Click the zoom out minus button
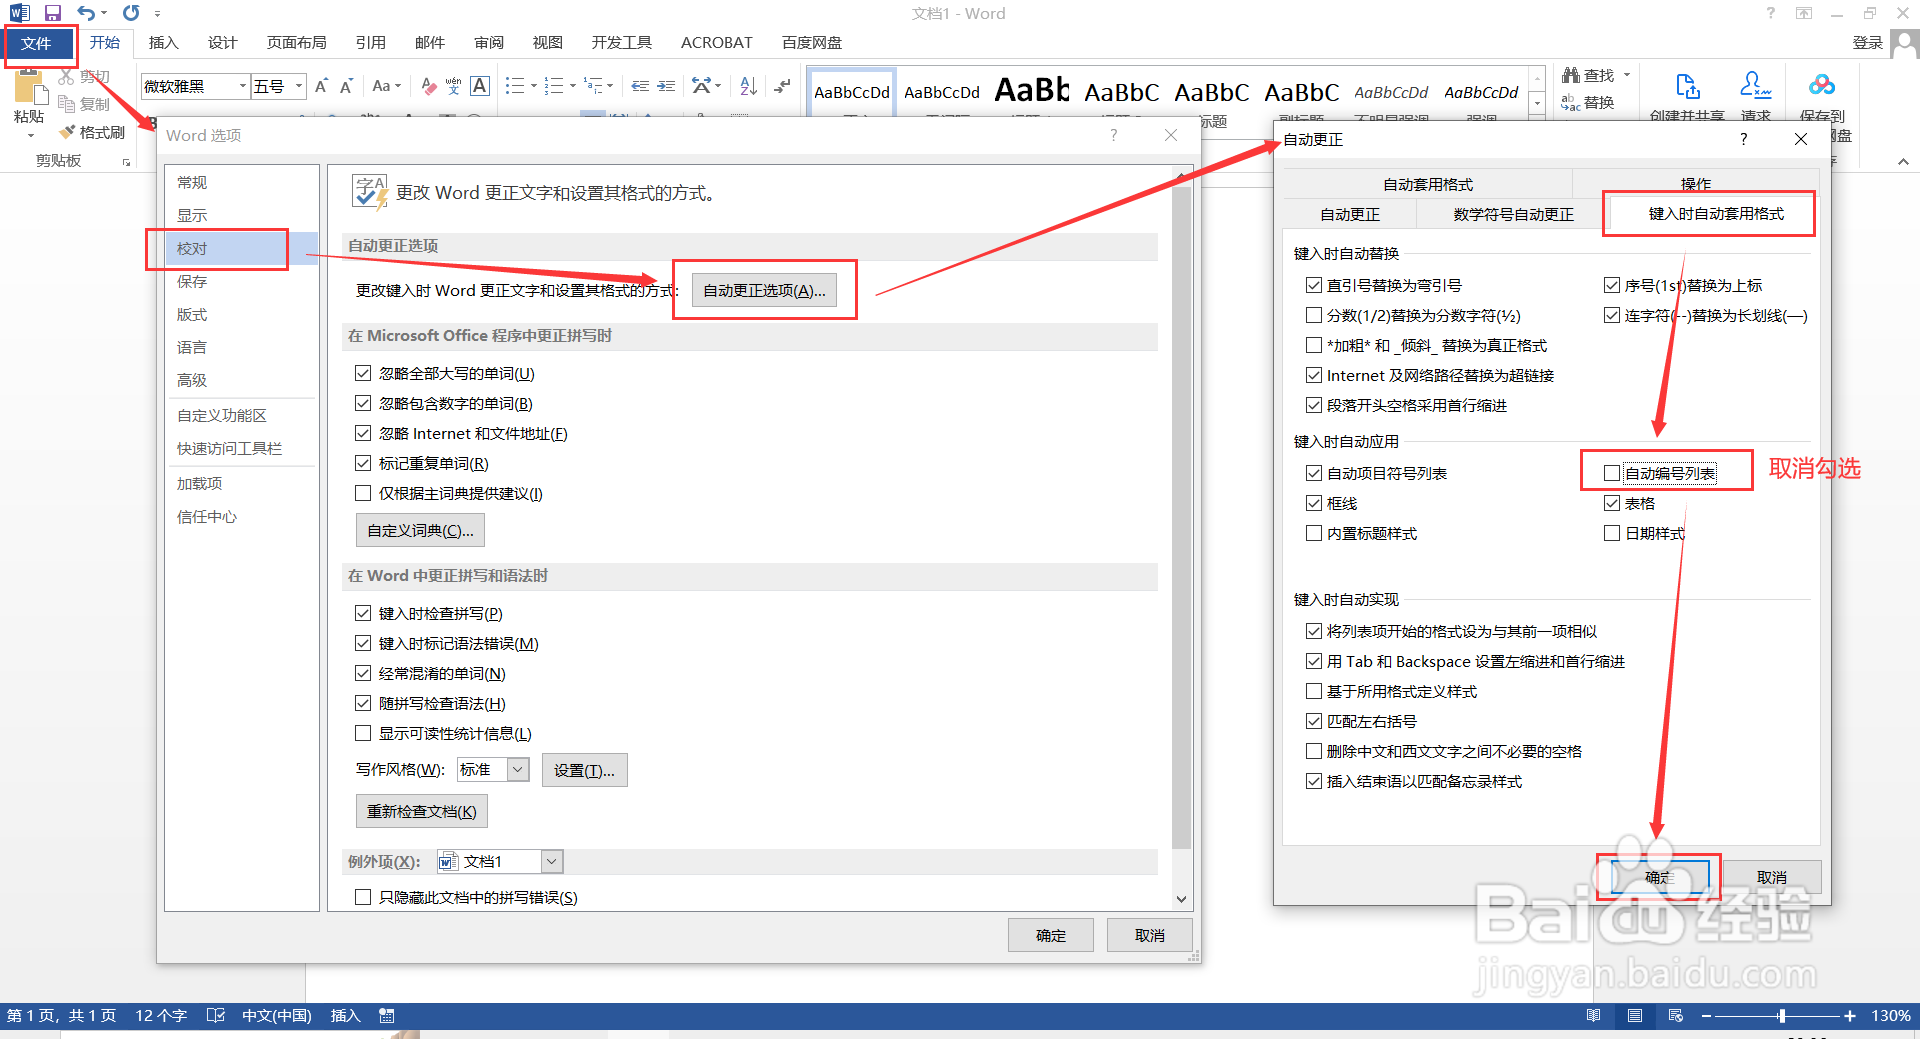 point(1706,1015)
